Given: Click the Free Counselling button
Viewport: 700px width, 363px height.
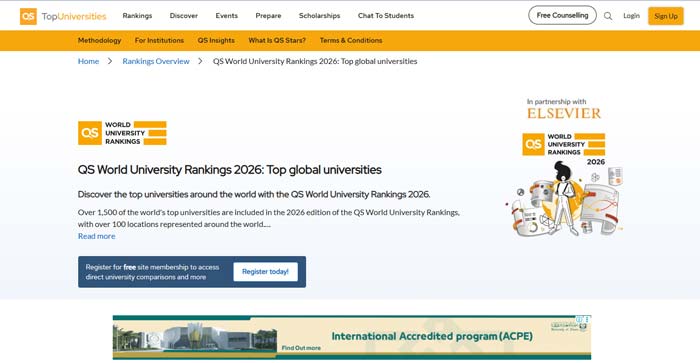Looking at the screenshot, I should (562, 15).
